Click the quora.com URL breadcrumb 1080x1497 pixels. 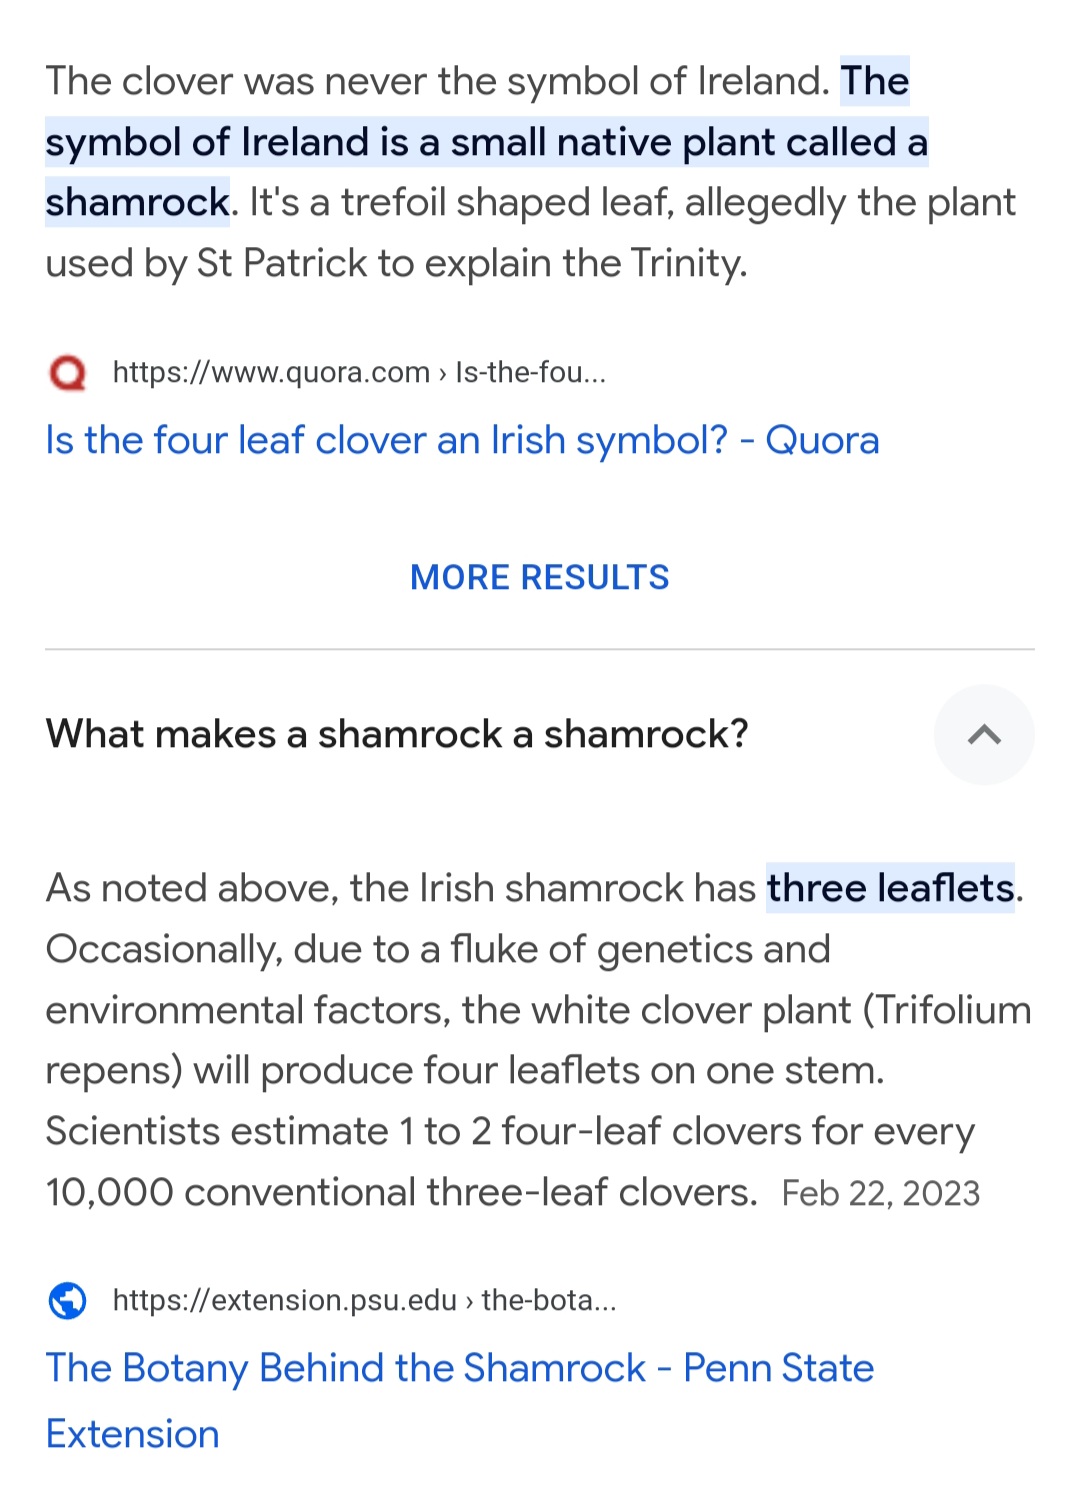pyautogui.click(x=359, y=373)
